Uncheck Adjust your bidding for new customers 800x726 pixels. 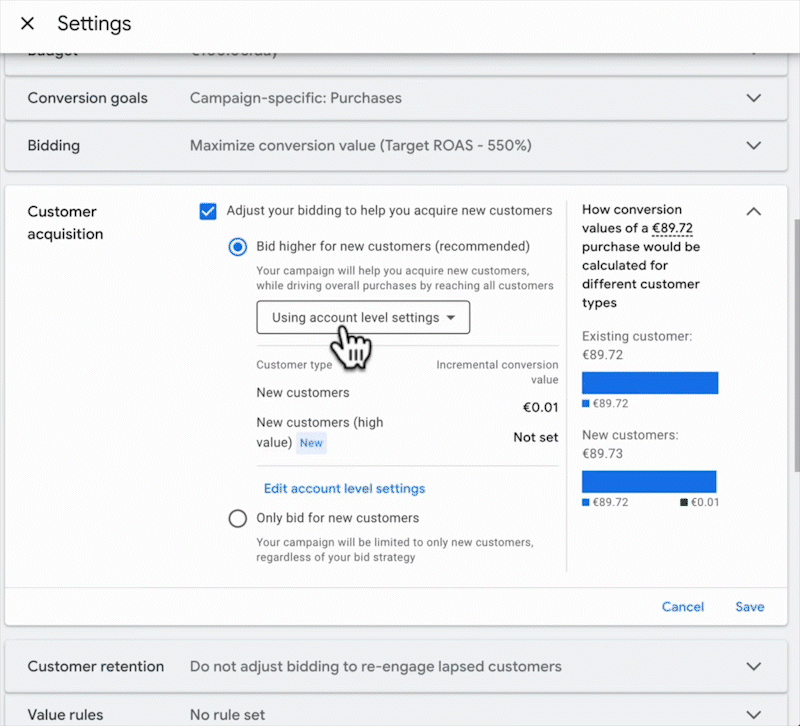tap(208, 211)
